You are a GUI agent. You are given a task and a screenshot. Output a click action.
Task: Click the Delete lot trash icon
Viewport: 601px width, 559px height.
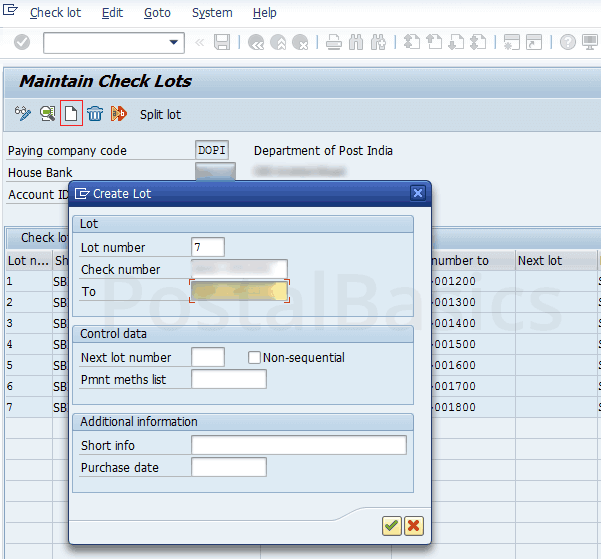click(x=95, y=114)
